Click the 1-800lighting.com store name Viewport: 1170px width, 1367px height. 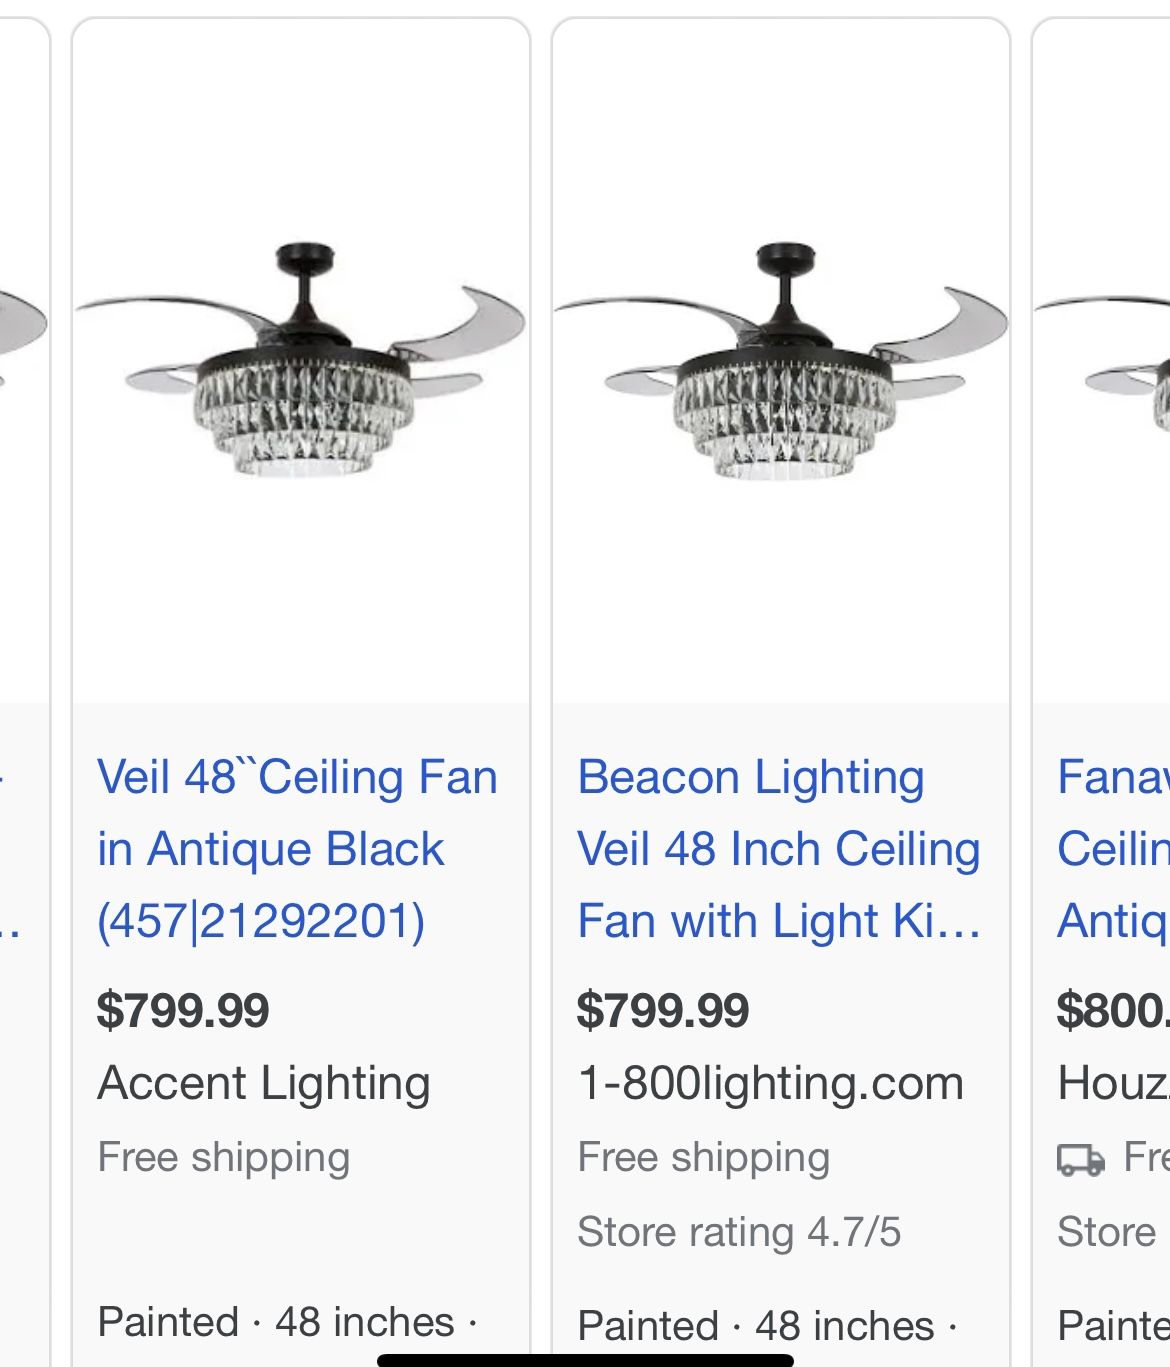tap(770, 1081)
